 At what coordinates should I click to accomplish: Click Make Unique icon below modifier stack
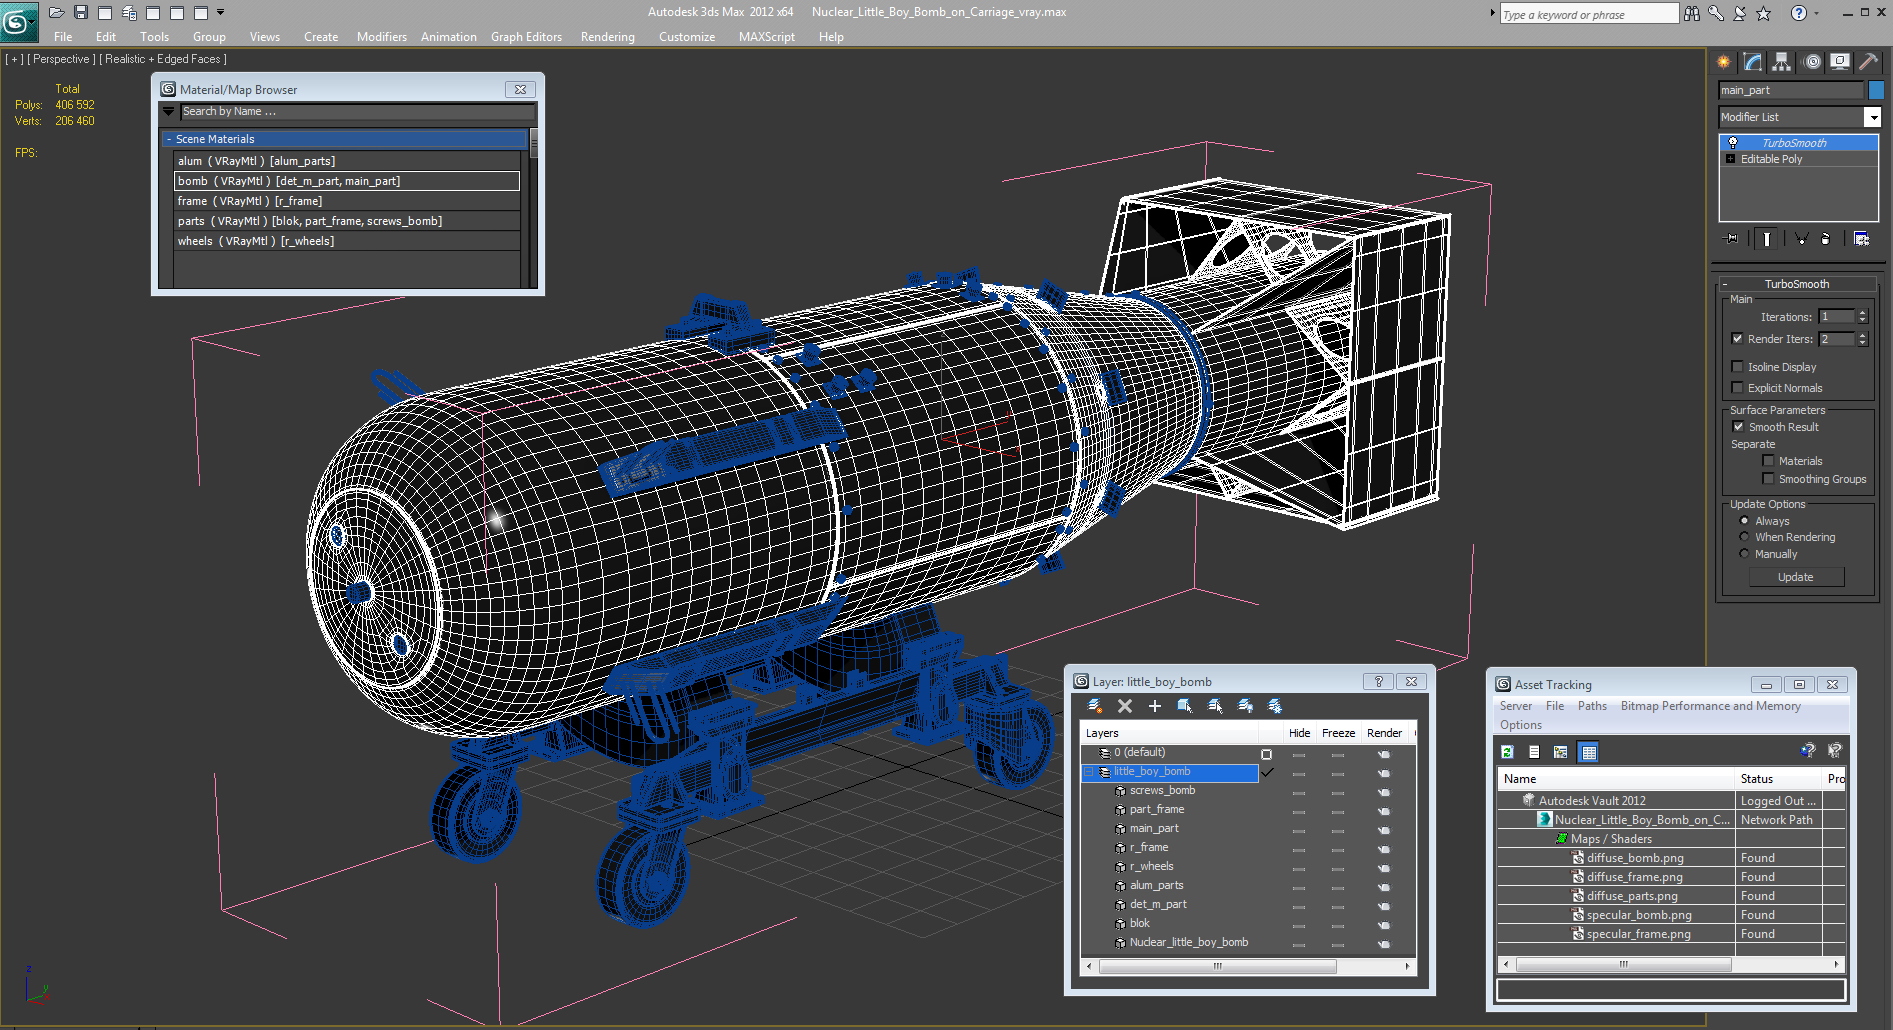(x=1801, y=239)
